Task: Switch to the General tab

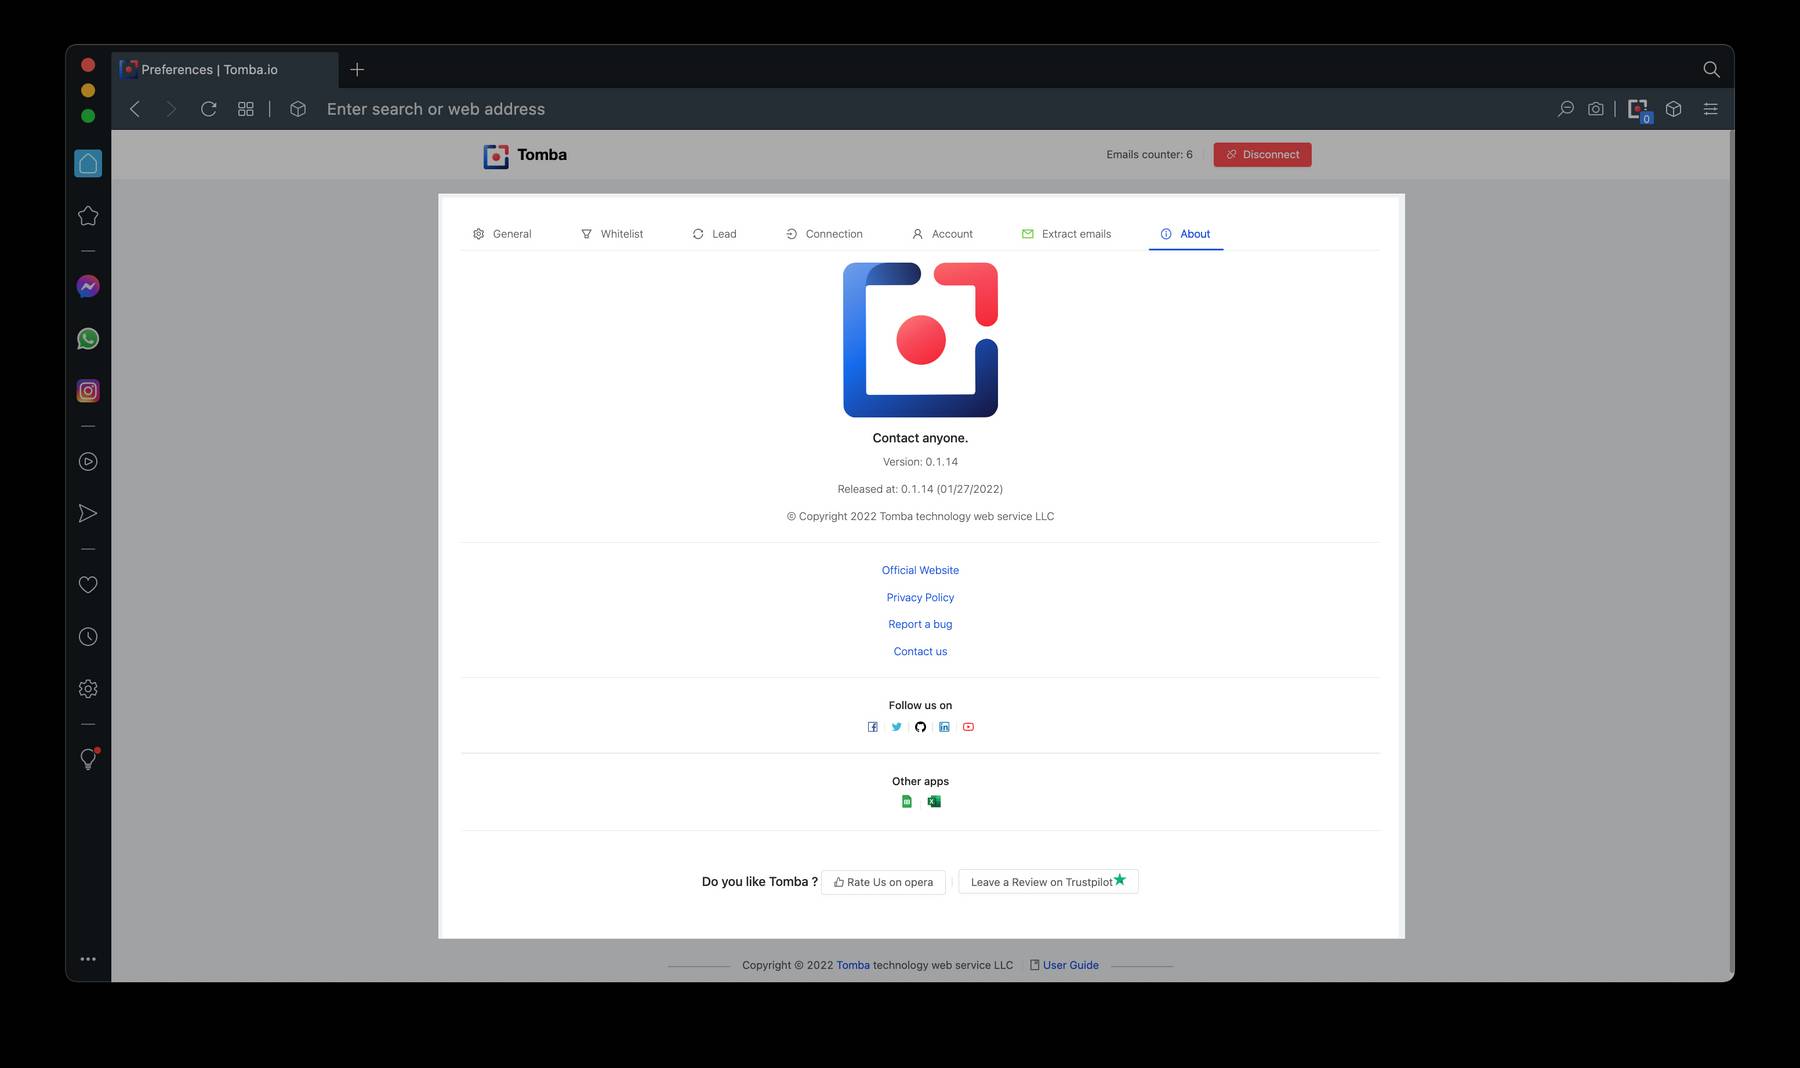Action: click(502, 234)
